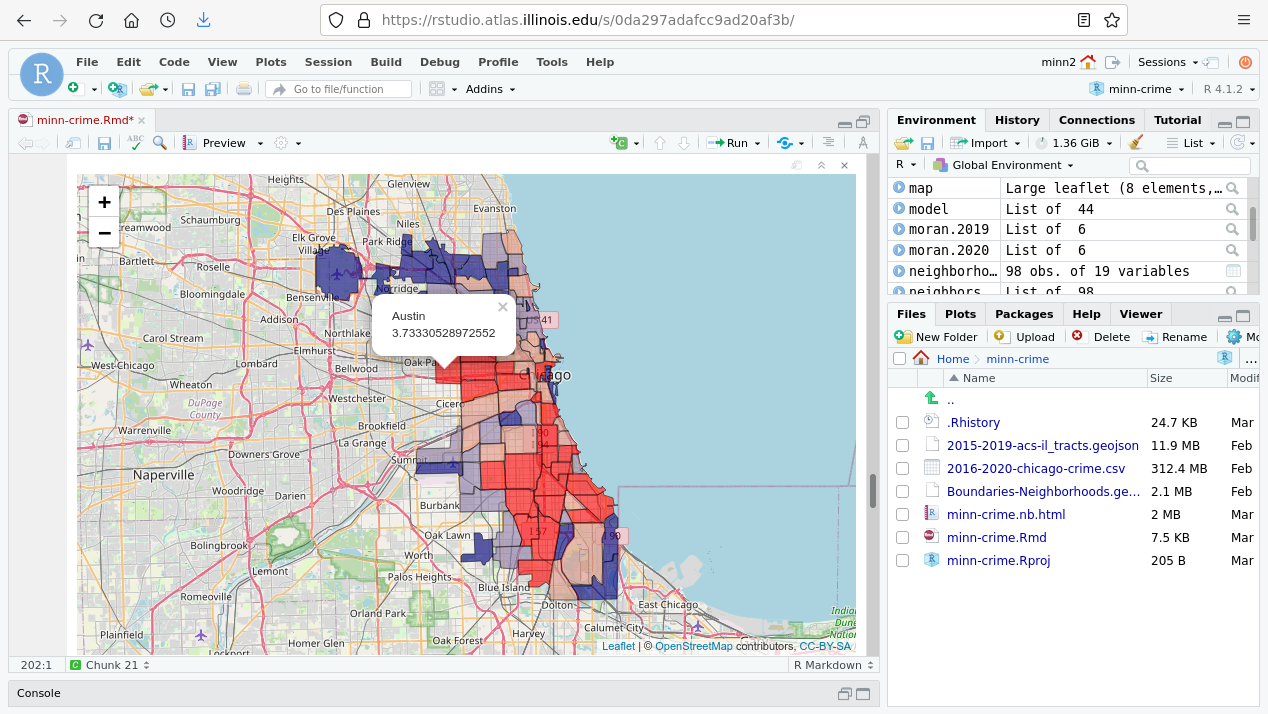Click the Go to file/function field

(338, 89)
